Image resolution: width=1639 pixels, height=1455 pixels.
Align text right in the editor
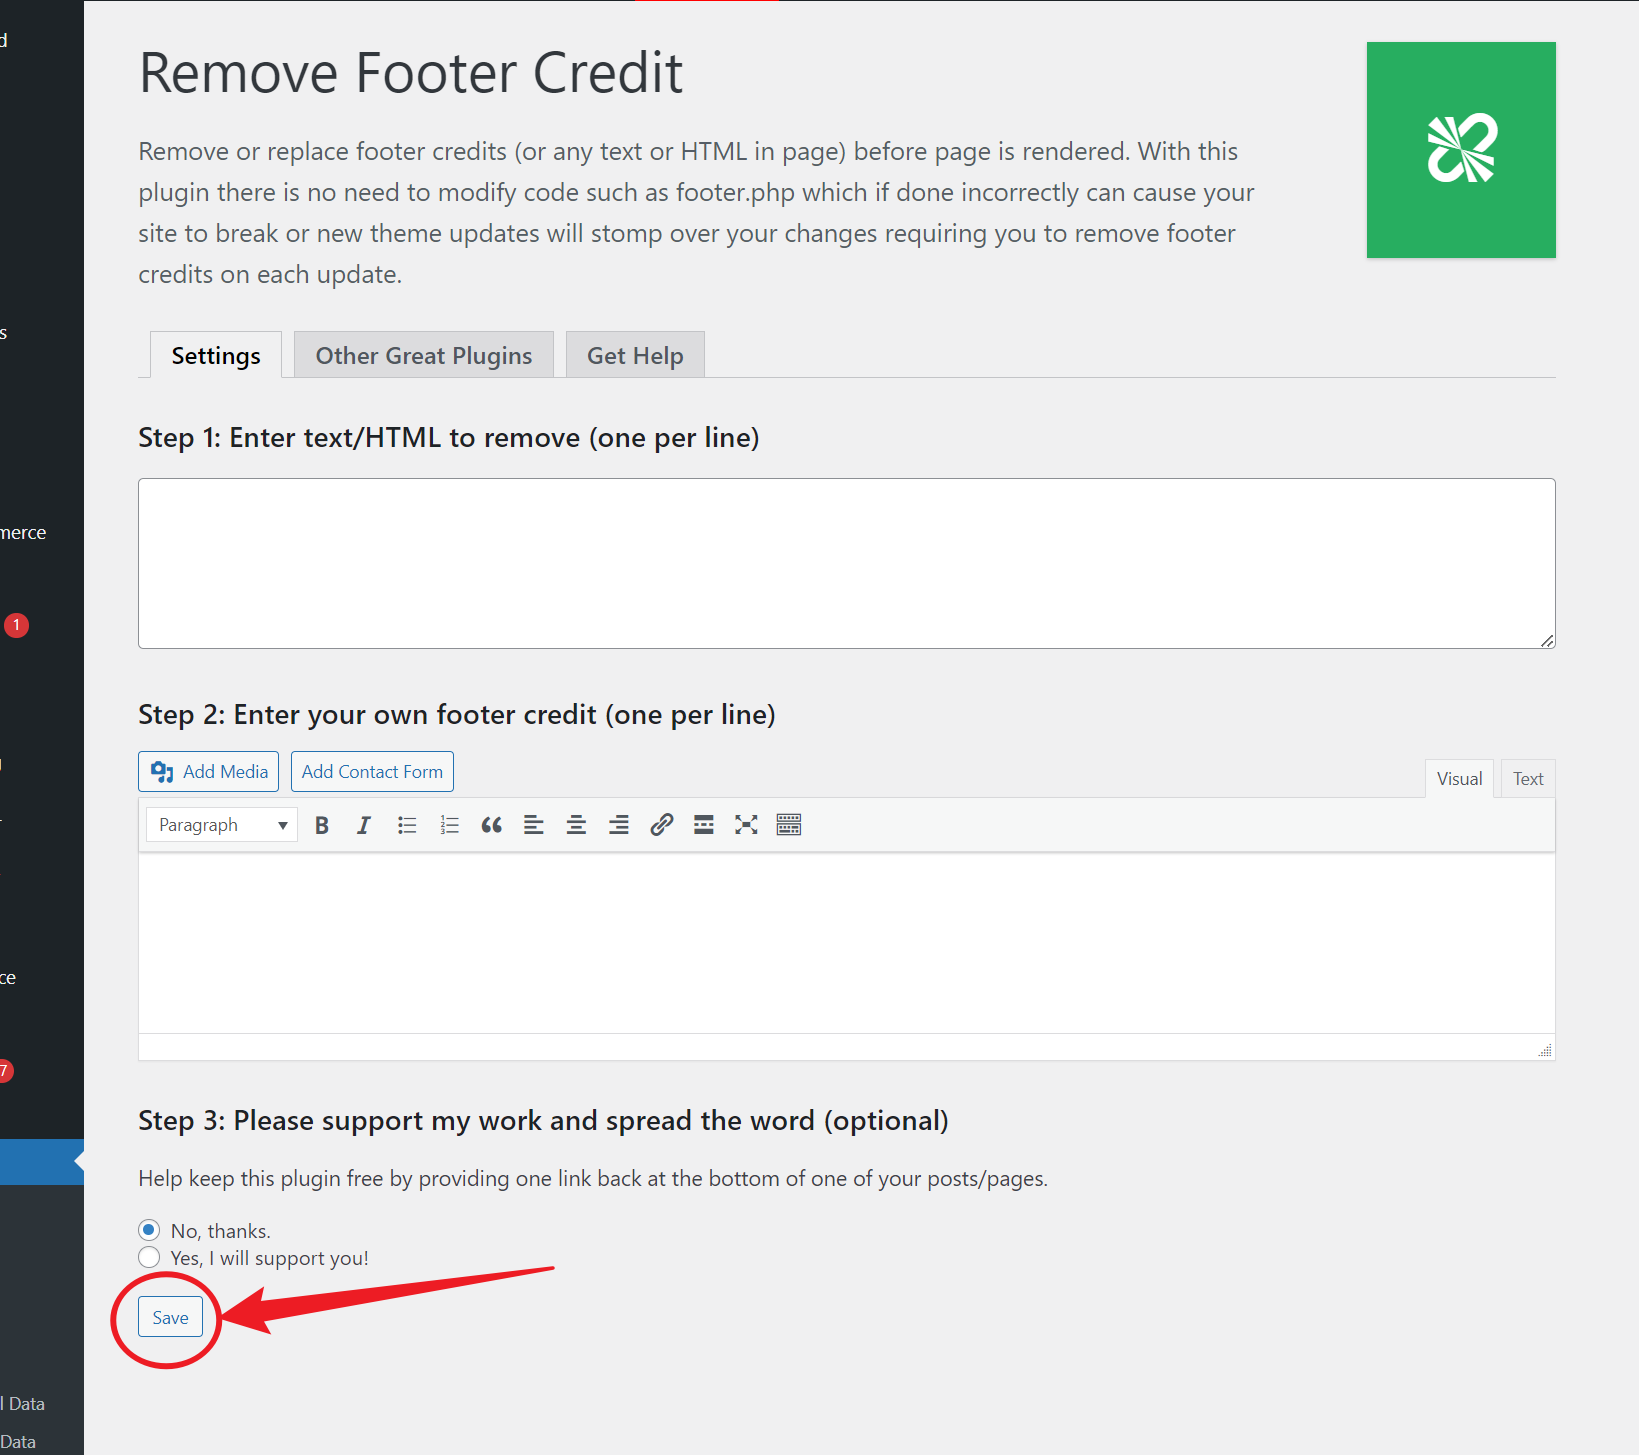(619, 825)
